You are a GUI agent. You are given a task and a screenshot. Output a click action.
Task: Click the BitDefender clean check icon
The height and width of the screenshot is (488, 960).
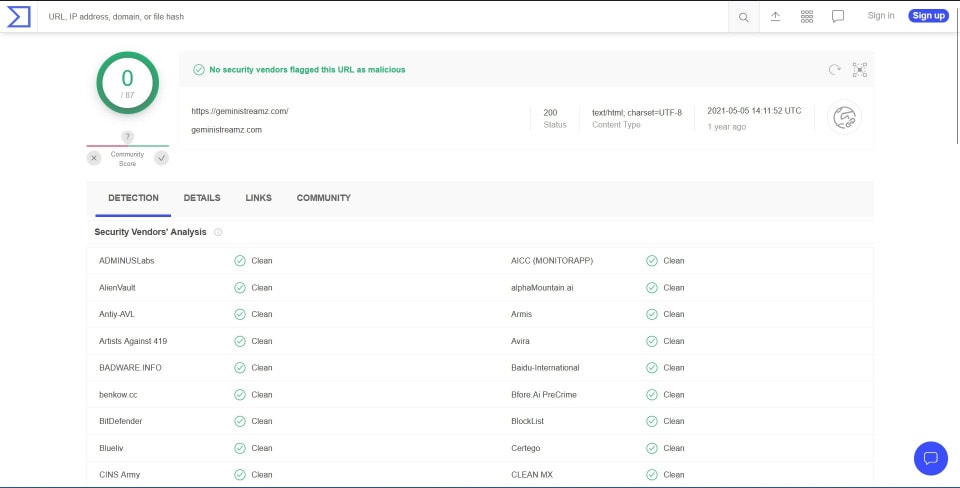[240, 421]
